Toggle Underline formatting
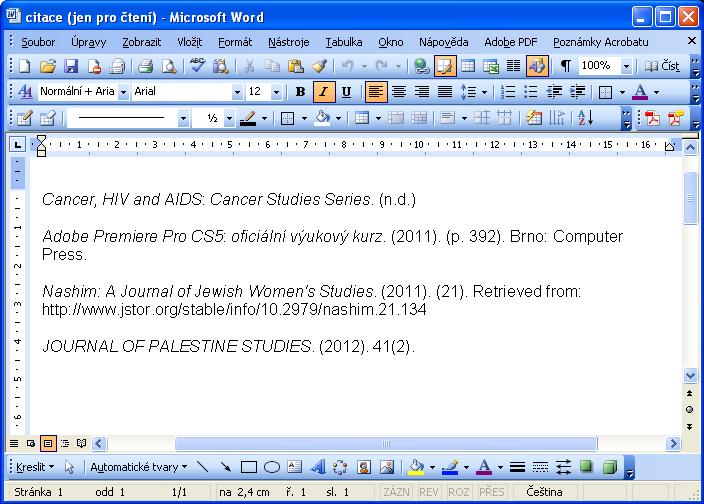This screenshot has height=504, width=704. pyautogui.click(x=346, y=92)
